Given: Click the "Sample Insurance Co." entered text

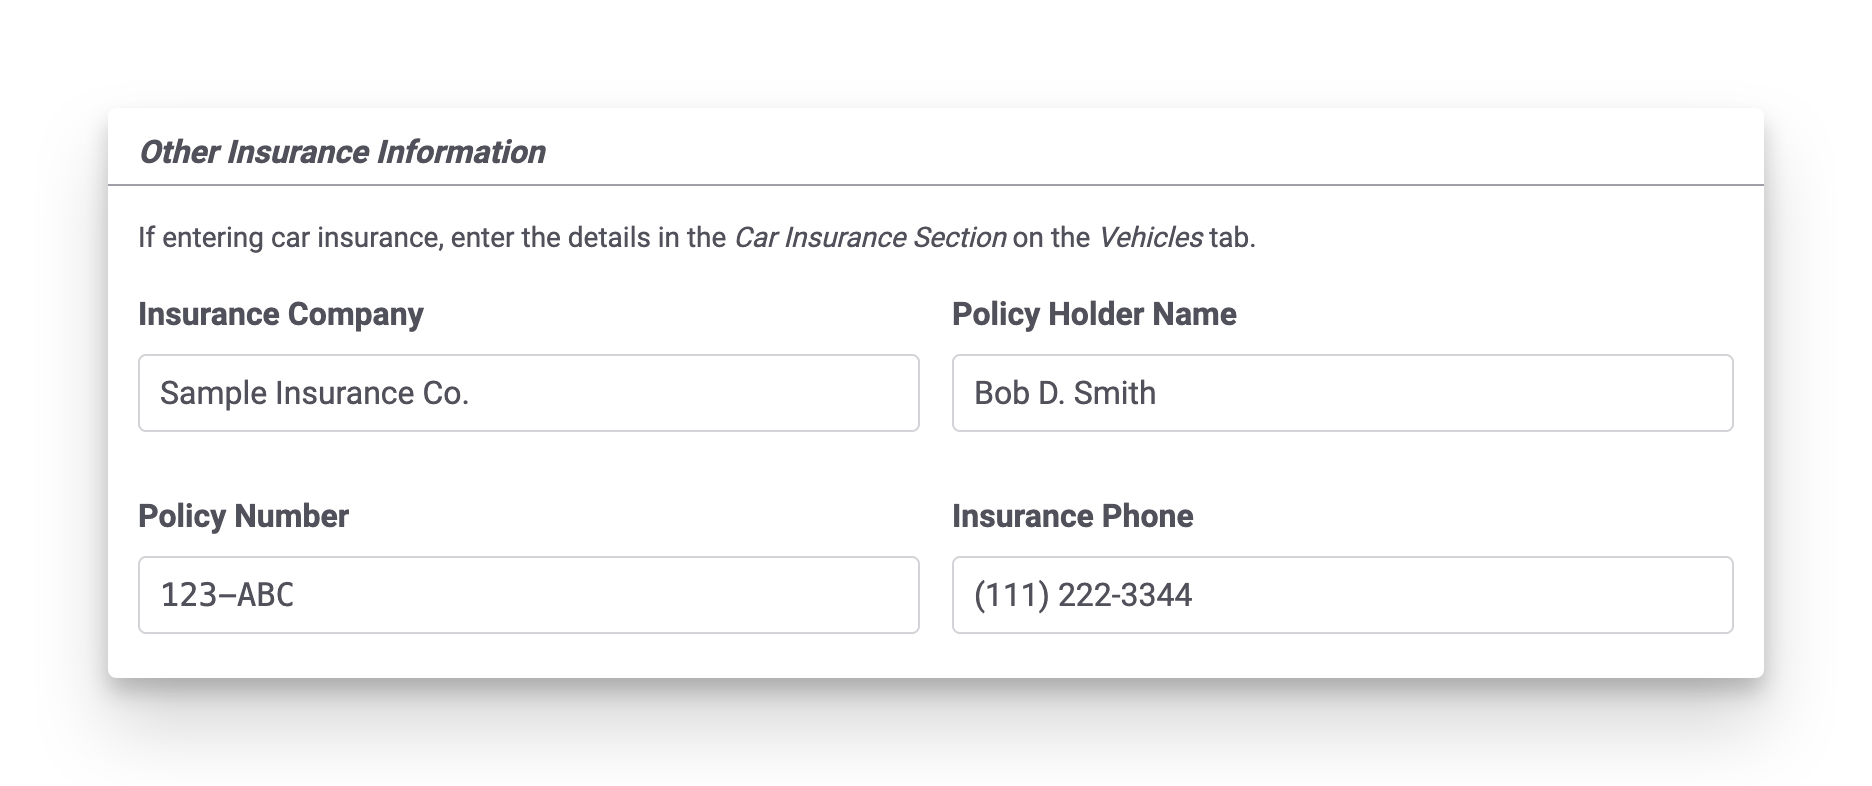Looking at the screenshot, I should pos(314,393).
